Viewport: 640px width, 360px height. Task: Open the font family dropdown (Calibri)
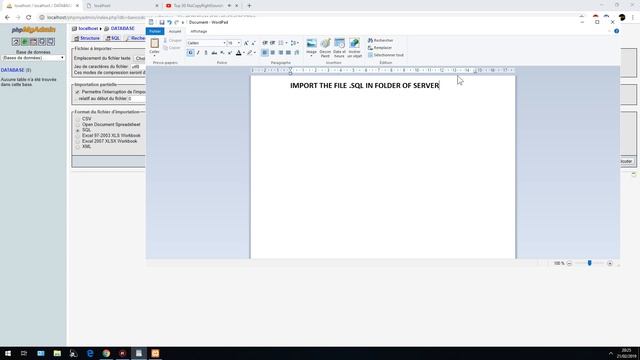(224, 43)
